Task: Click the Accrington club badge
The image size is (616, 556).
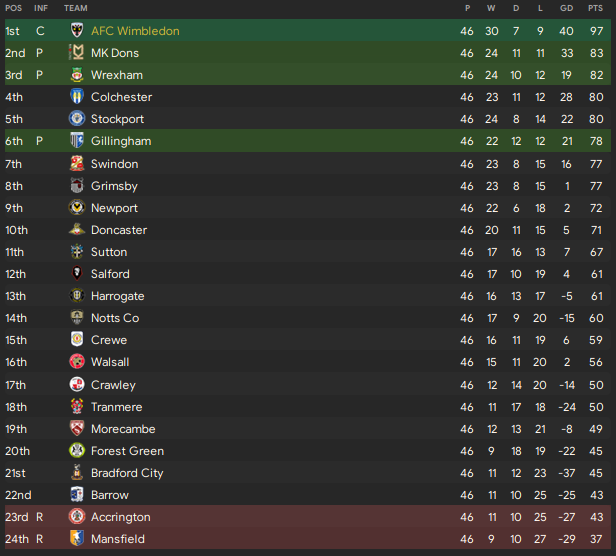Action: [77, 517]
